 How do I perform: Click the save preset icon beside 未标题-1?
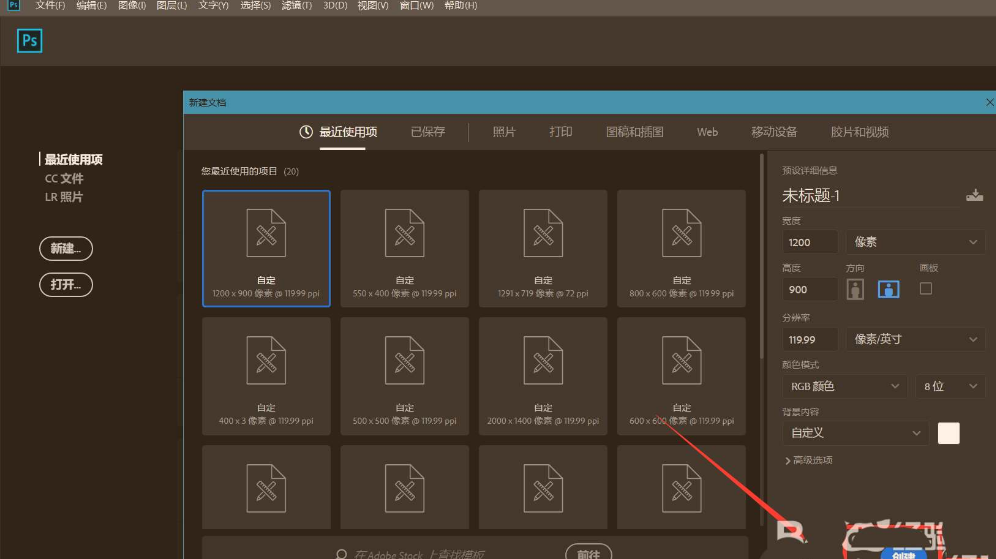coord(974,196)
